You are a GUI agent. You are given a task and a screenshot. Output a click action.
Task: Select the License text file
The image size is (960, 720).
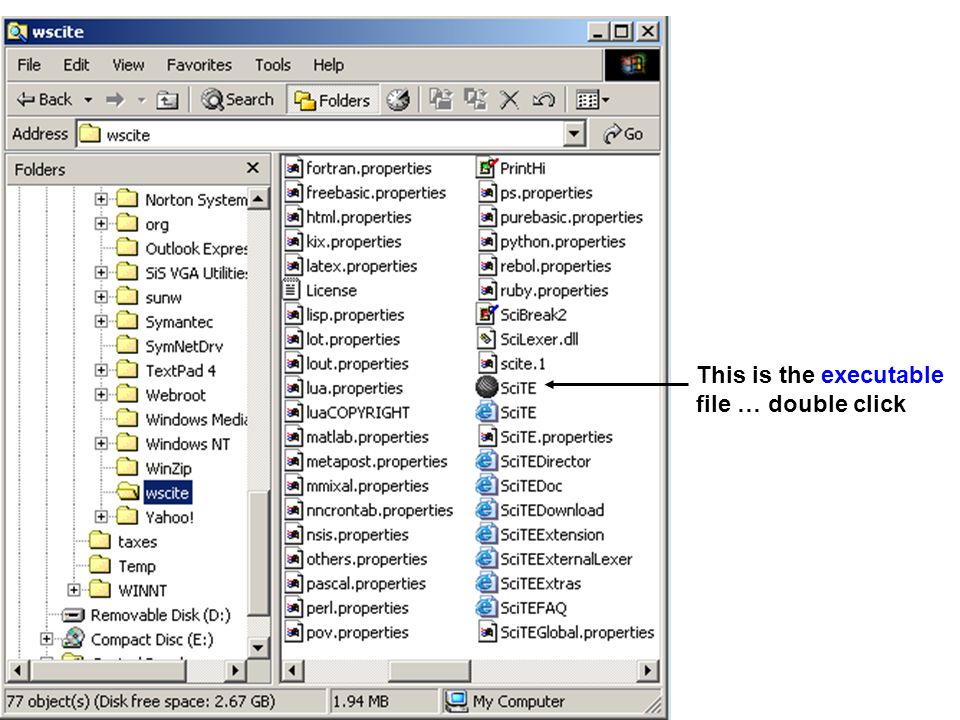[320, 290]
